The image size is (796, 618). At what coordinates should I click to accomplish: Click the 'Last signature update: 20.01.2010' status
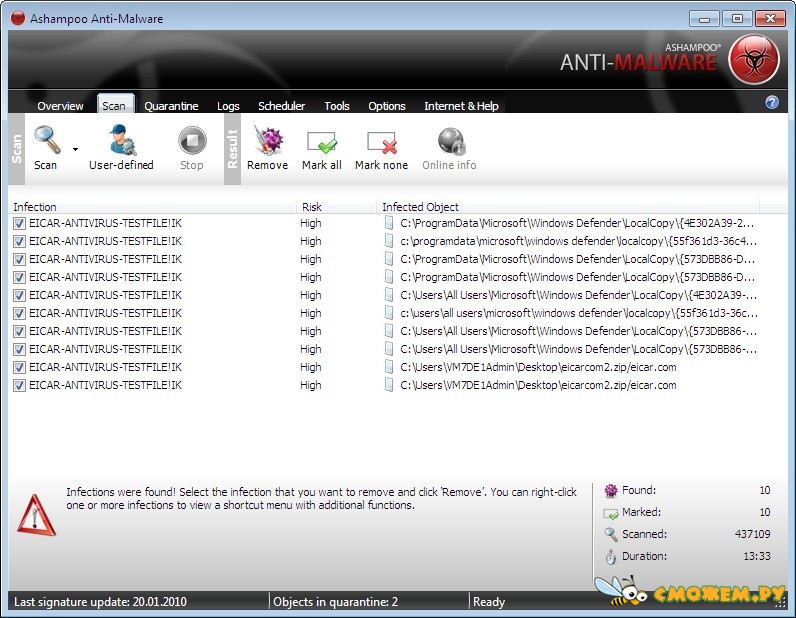pyautogui.click(x=101, y=602)
